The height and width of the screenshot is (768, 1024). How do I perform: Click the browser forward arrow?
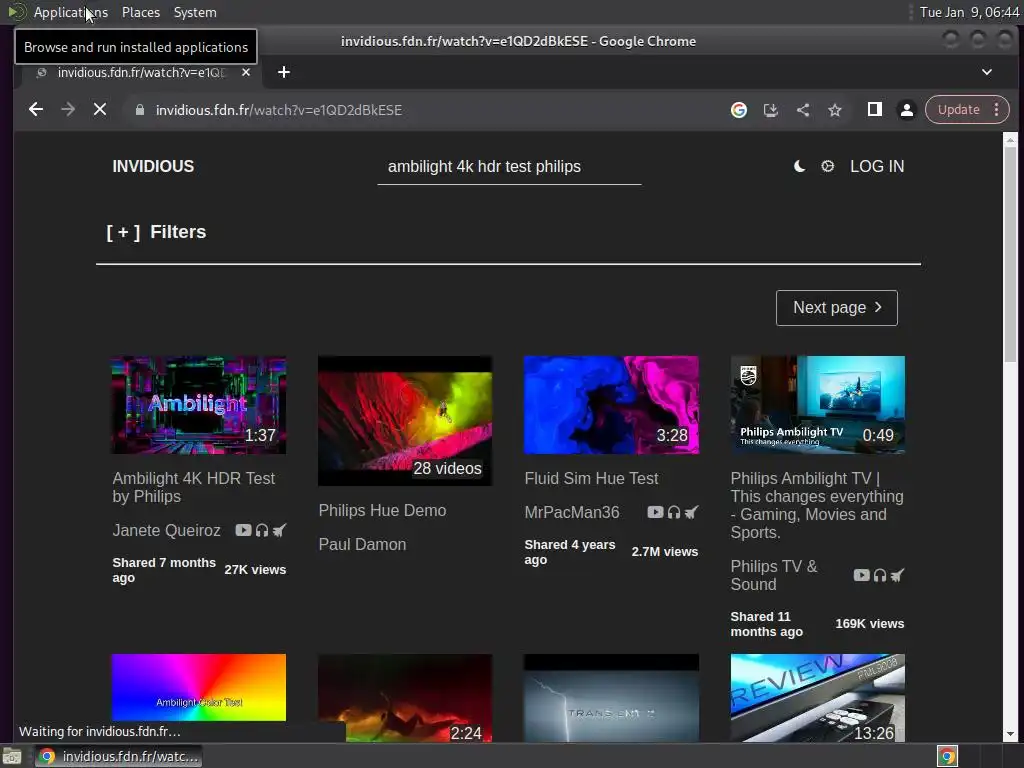click(68, 110)
